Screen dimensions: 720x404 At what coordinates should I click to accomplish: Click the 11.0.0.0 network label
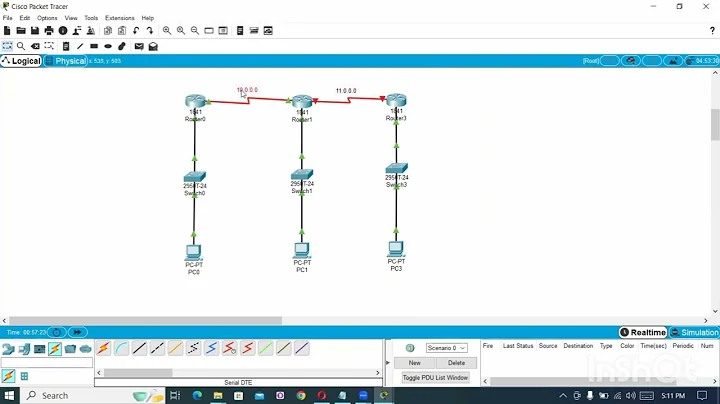pyautogui.click(x=346, y=91)
